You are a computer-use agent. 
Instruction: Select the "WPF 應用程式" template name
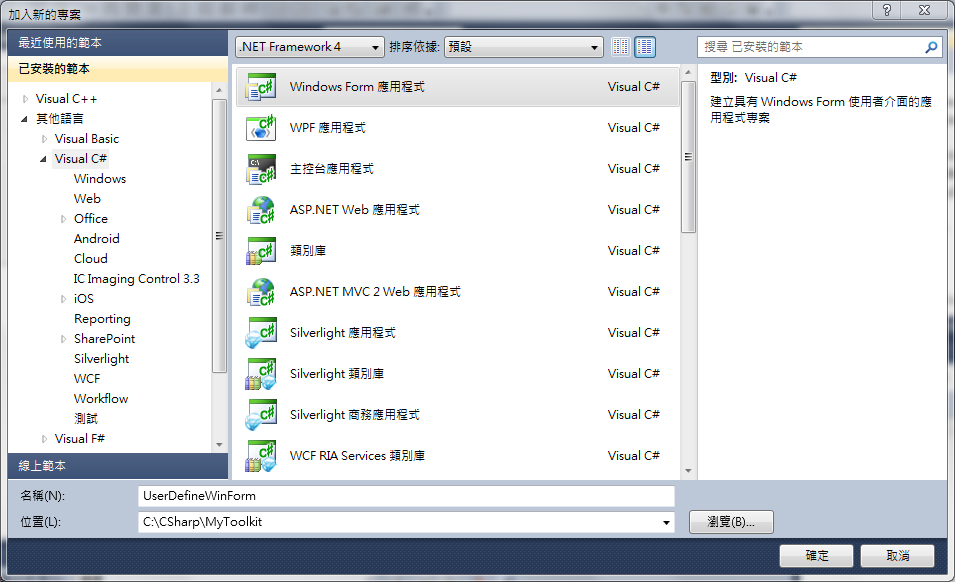[328, 128]
